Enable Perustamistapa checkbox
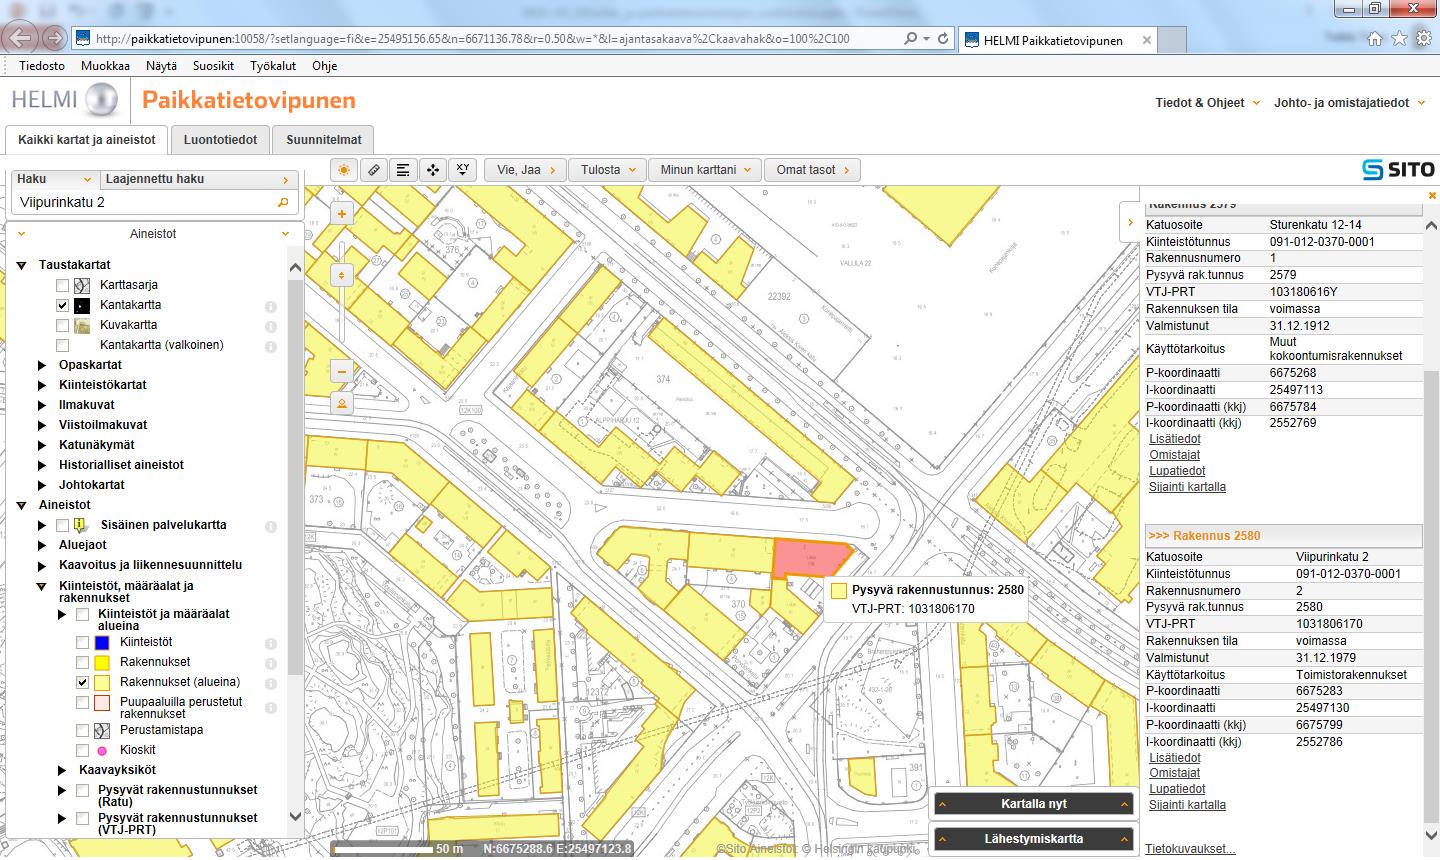This screenshot has width=1440, height=860. tap(83, 730)
